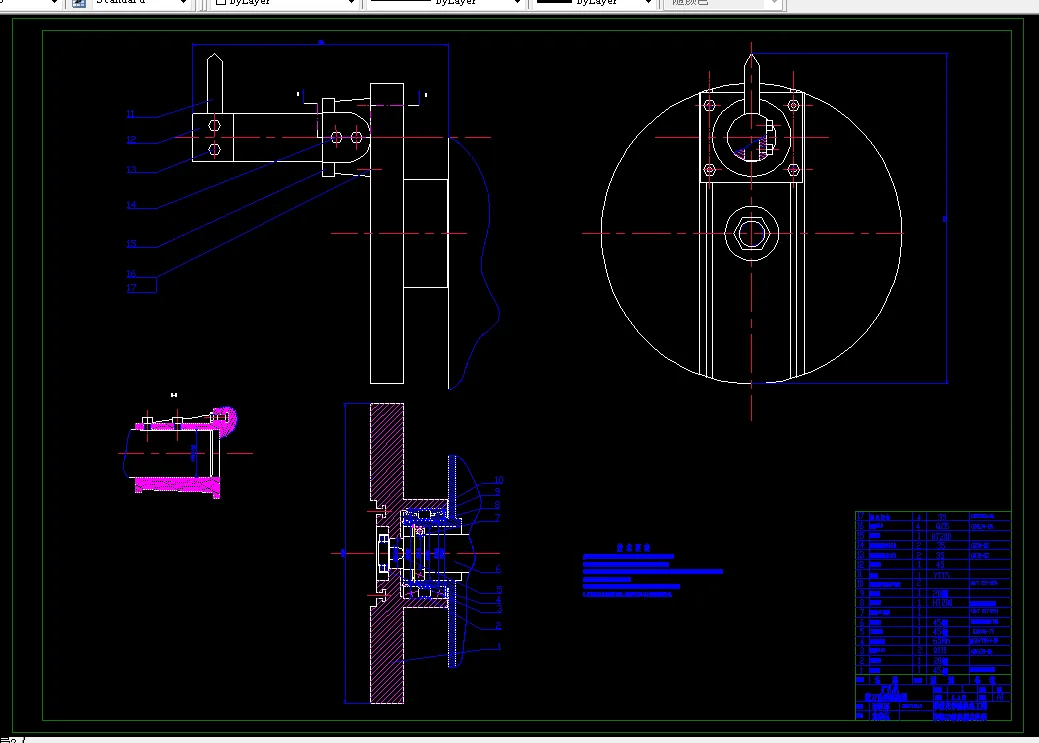The image size is (1039, 743).
Task: Select callout number 6 near section view
Action: coord(498,569)
